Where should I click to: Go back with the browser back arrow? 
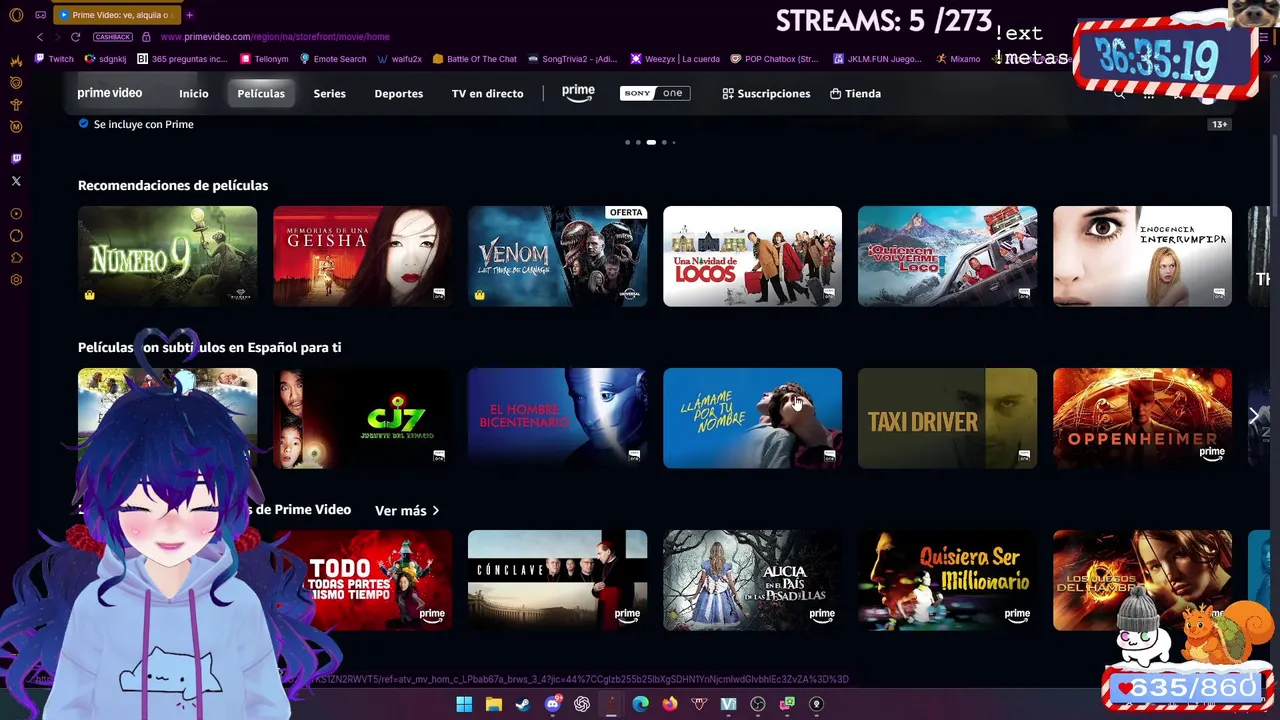pyautogui.click(x=40, y=37)
